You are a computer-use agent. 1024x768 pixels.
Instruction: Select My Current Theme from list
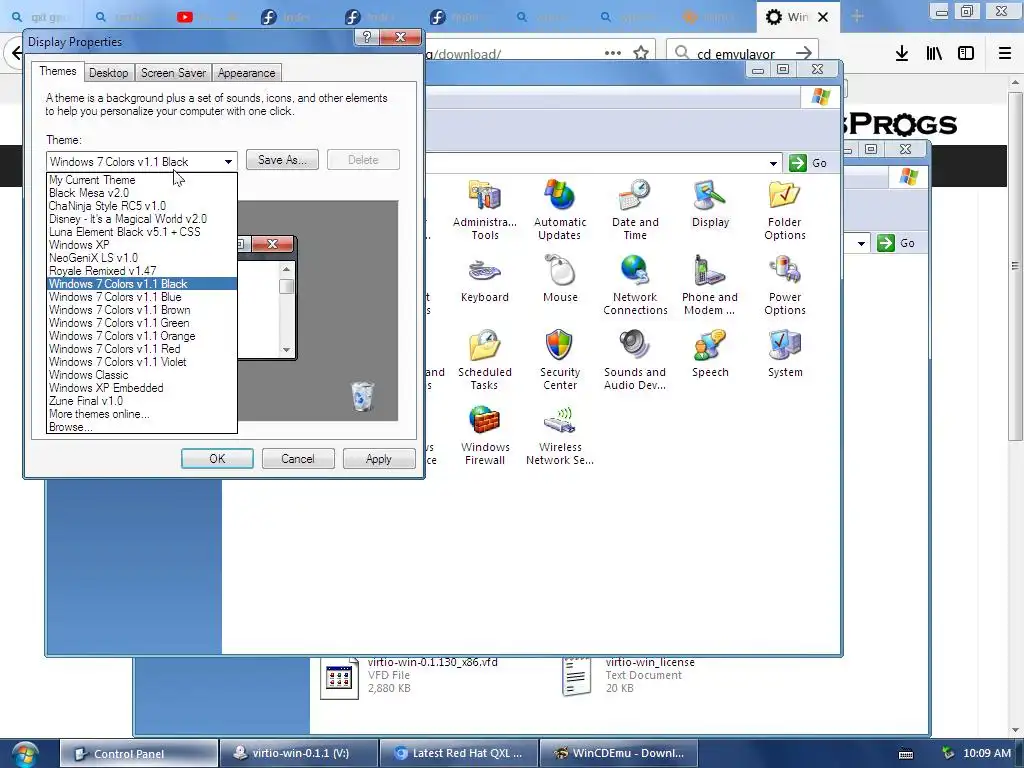142,180
